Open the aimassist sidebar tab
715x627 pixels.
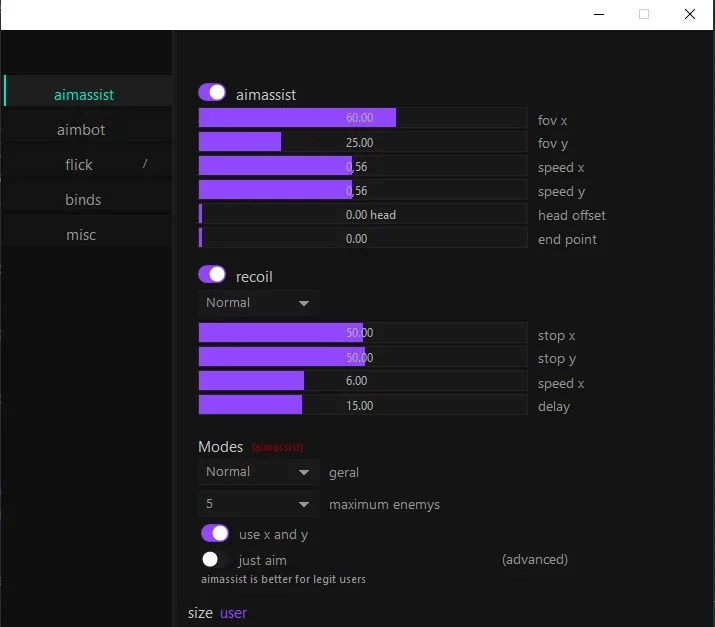(x=88, y=91)
